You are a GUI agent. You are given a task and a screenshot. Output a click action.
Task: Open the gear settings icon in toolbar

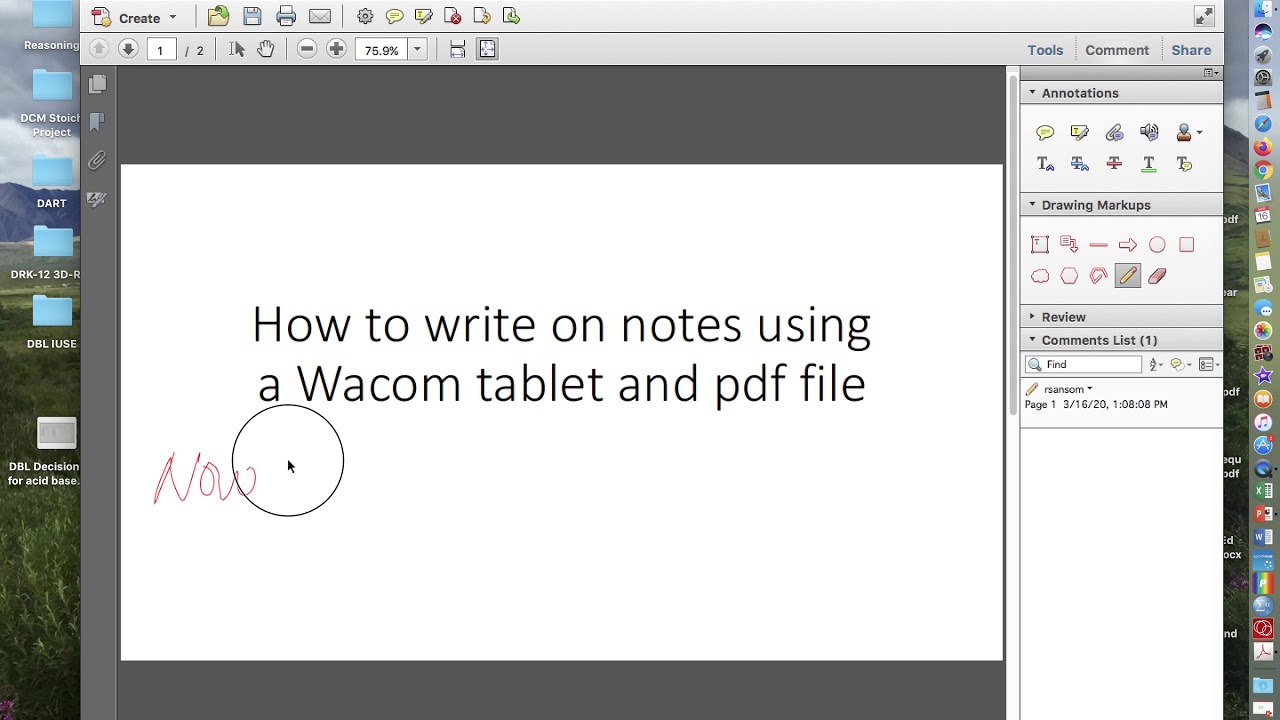(365, 16)
